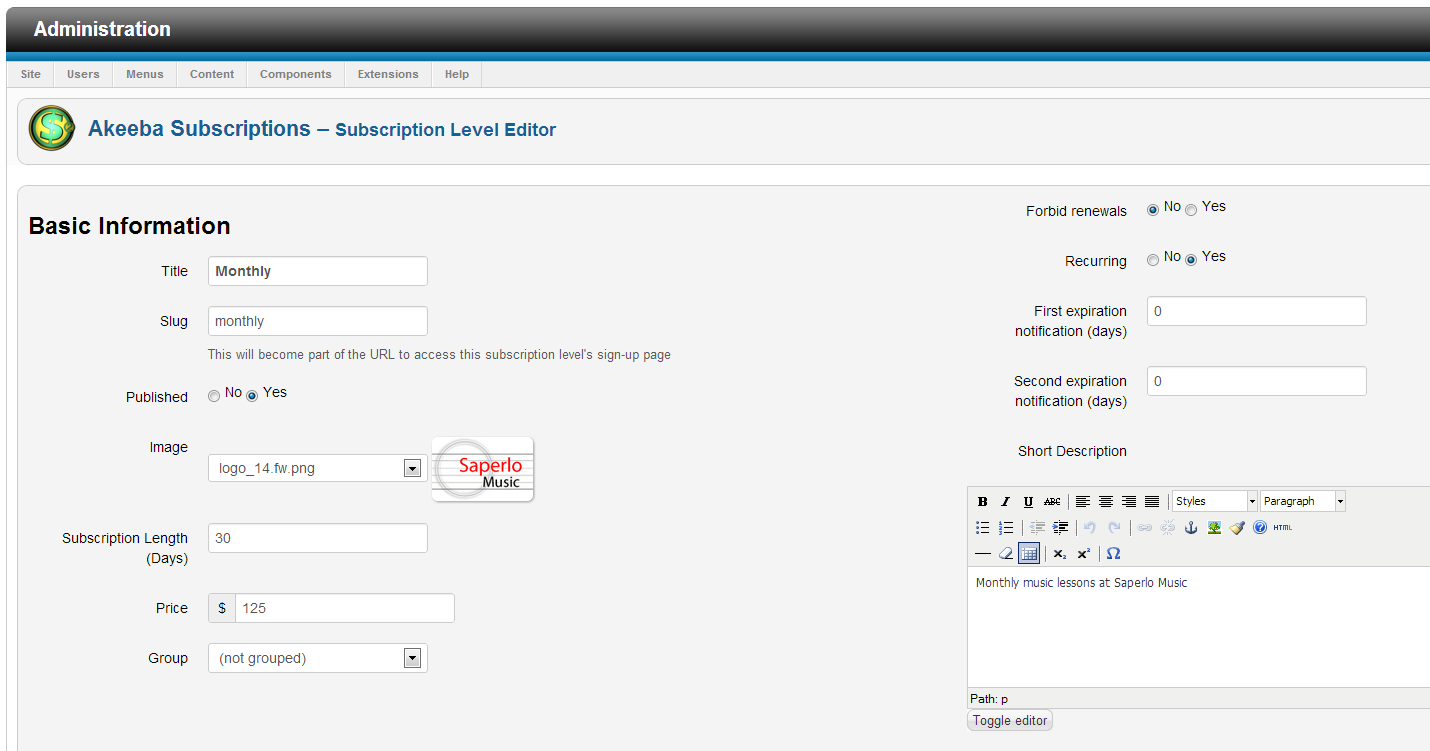The height and width of the screenshot is (751, 1430).
Task: Open the Extensions menu
Action: pyautogui.click(x=388, y=74)
